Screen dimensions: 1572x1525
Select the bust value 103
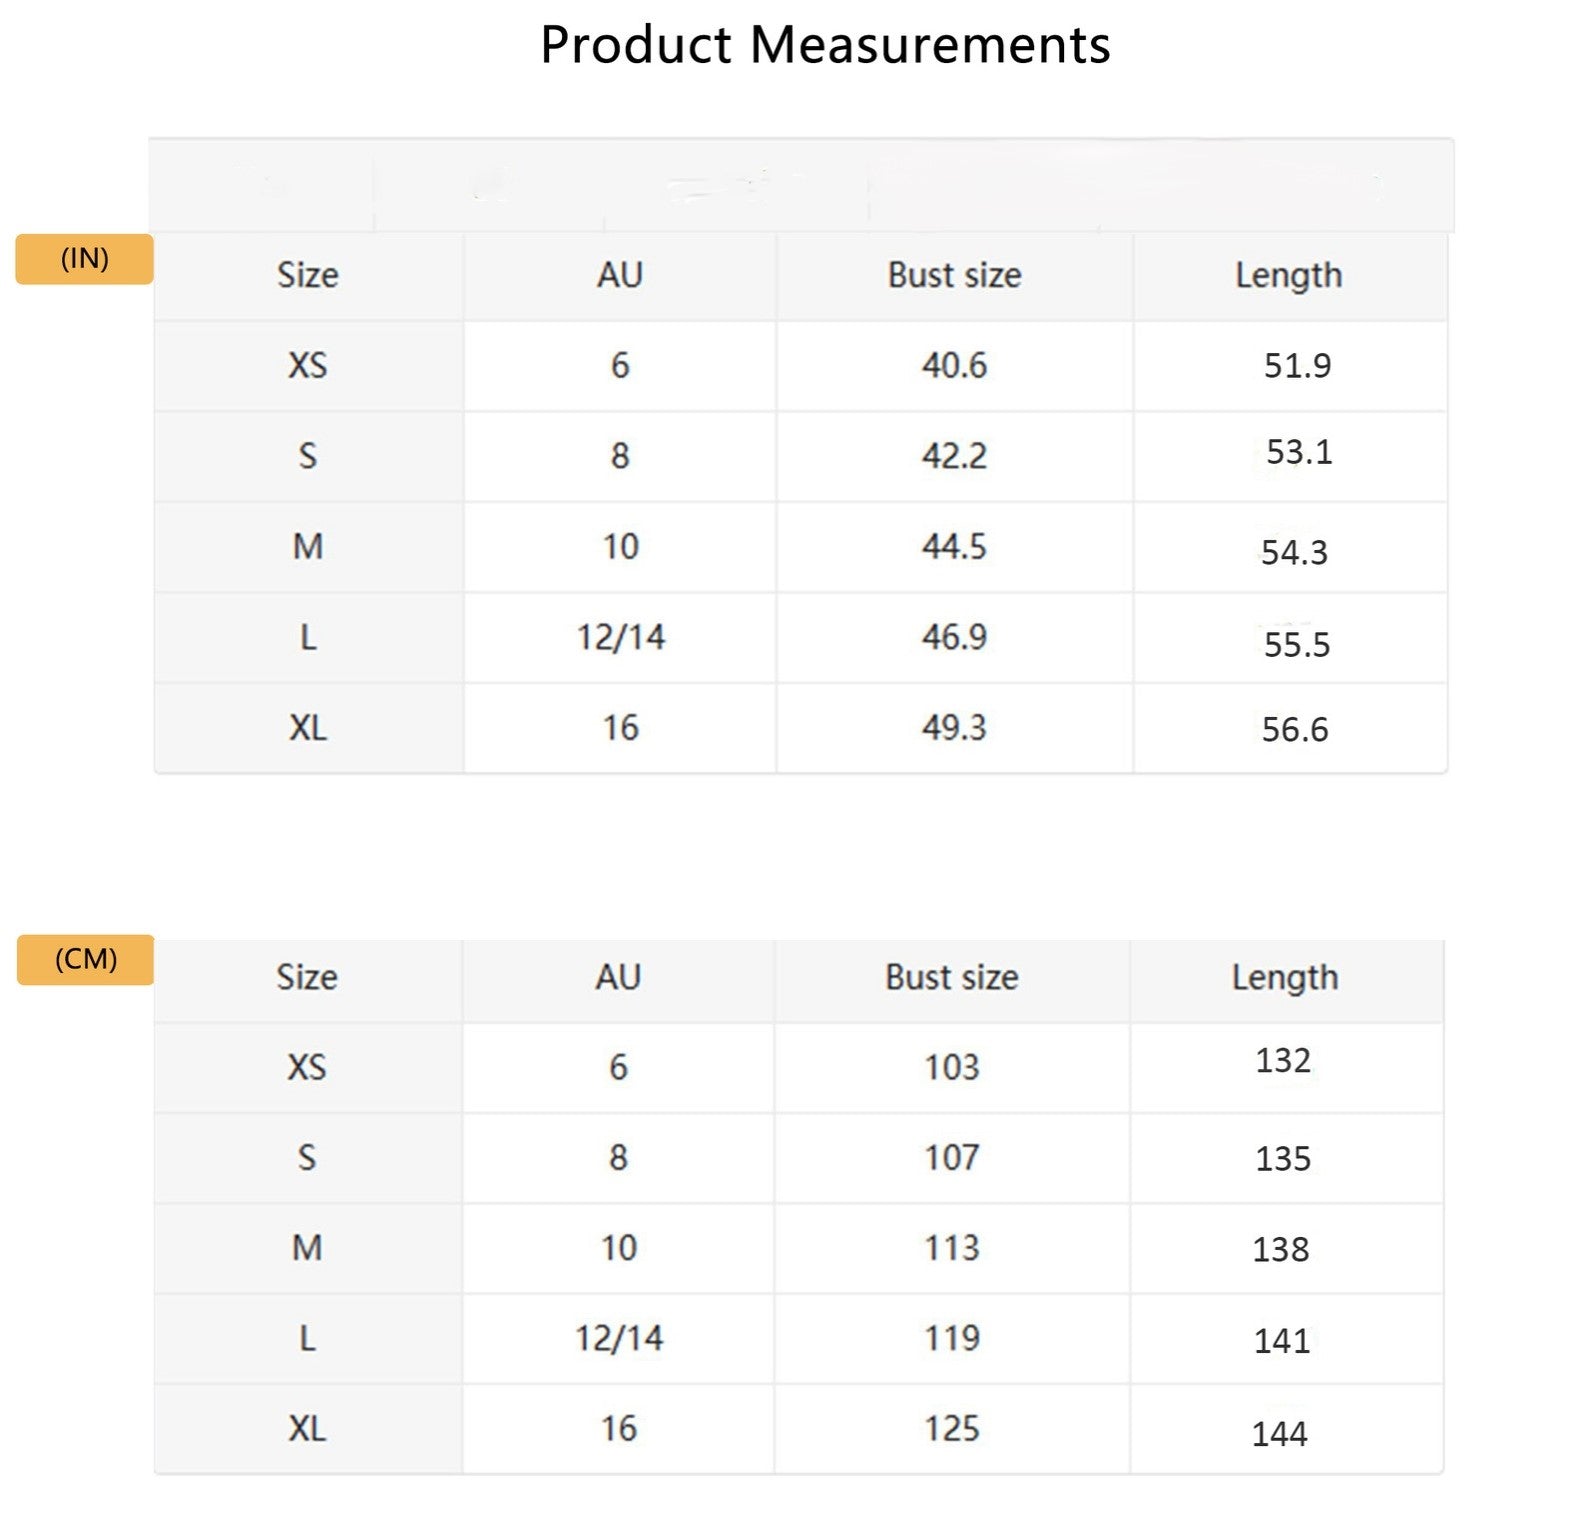(951, 1067)
